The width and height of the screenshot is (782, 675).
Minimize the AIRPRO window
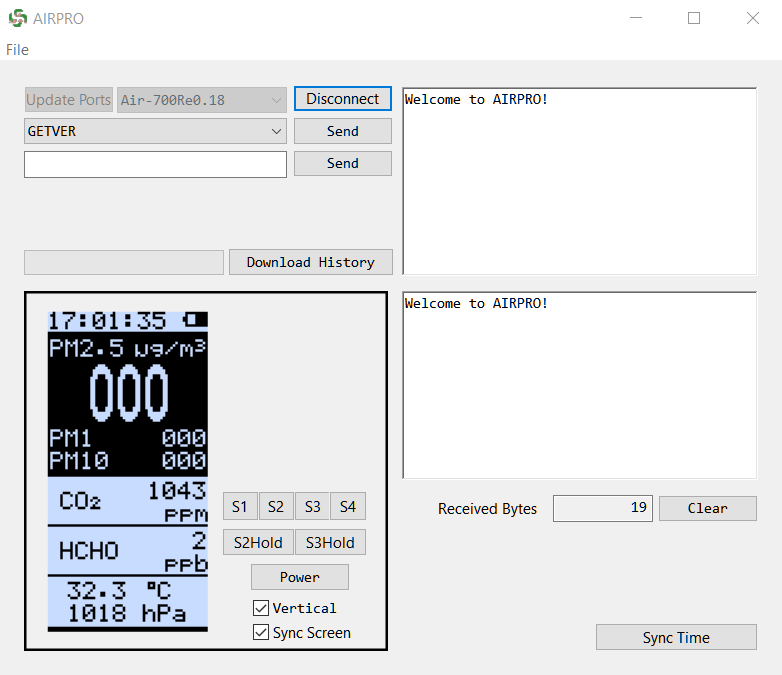pos(636,18)
